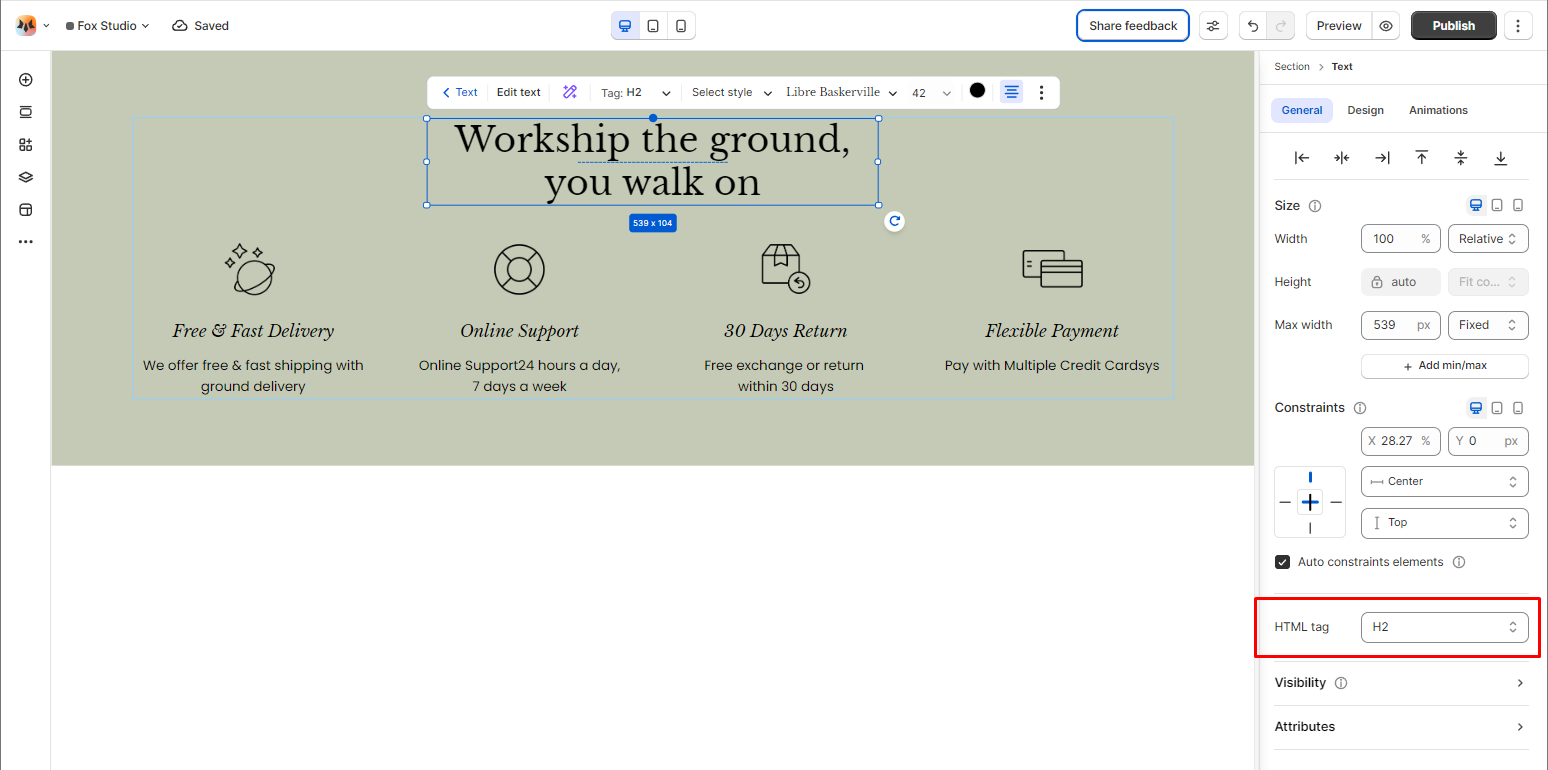Open the HTML tag H2 dropdown
This screenshot has width=1548, height=770.
1445,627
